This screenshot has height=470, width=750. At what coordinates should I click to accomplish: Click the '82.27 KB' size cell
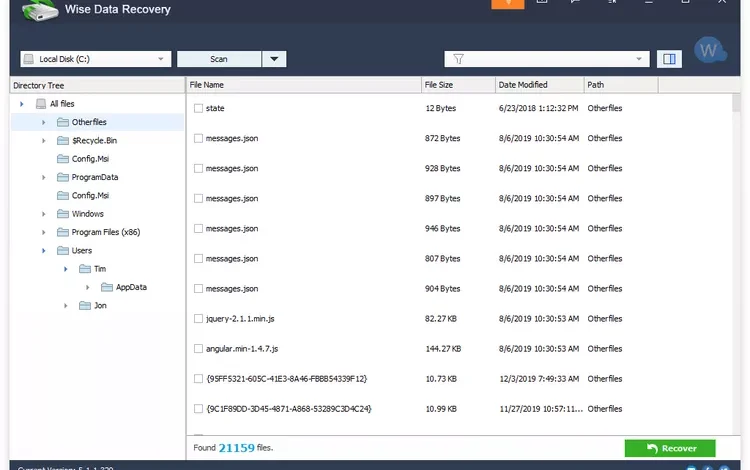point(441,319)
